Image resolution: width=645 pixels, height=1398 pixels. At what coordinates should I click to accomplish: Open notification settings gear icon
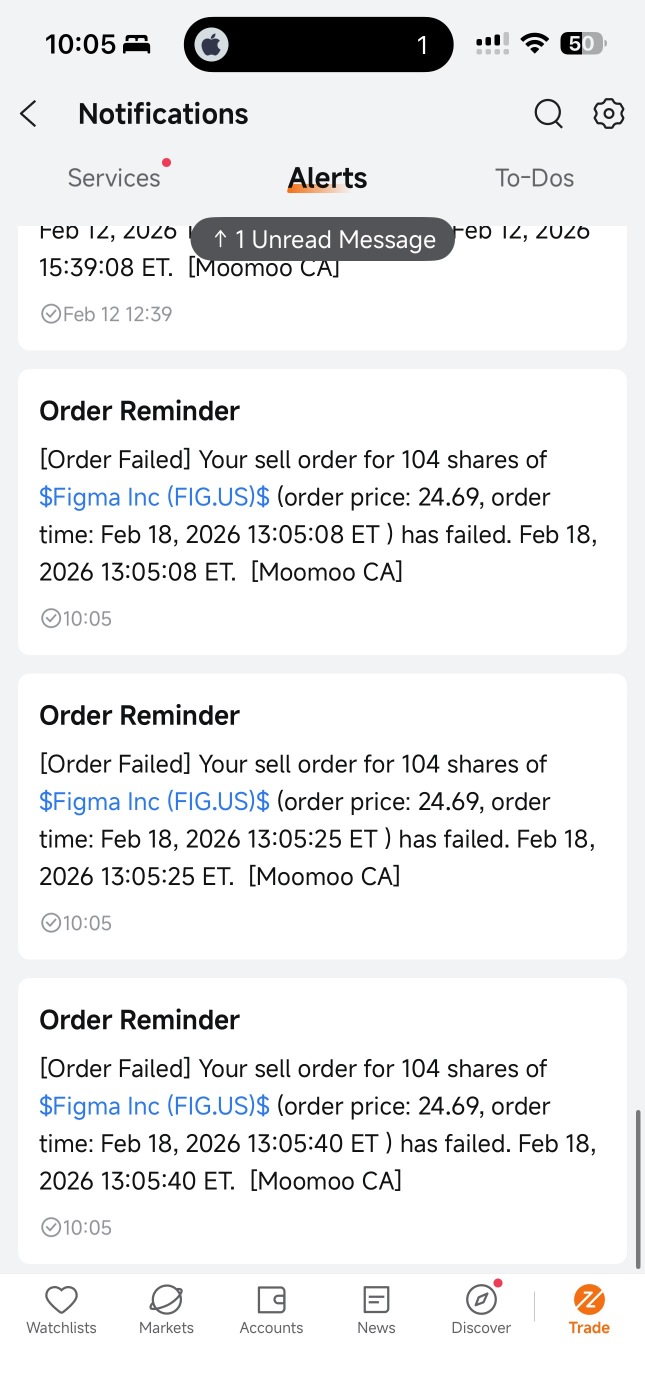click(x=609, y=114)
